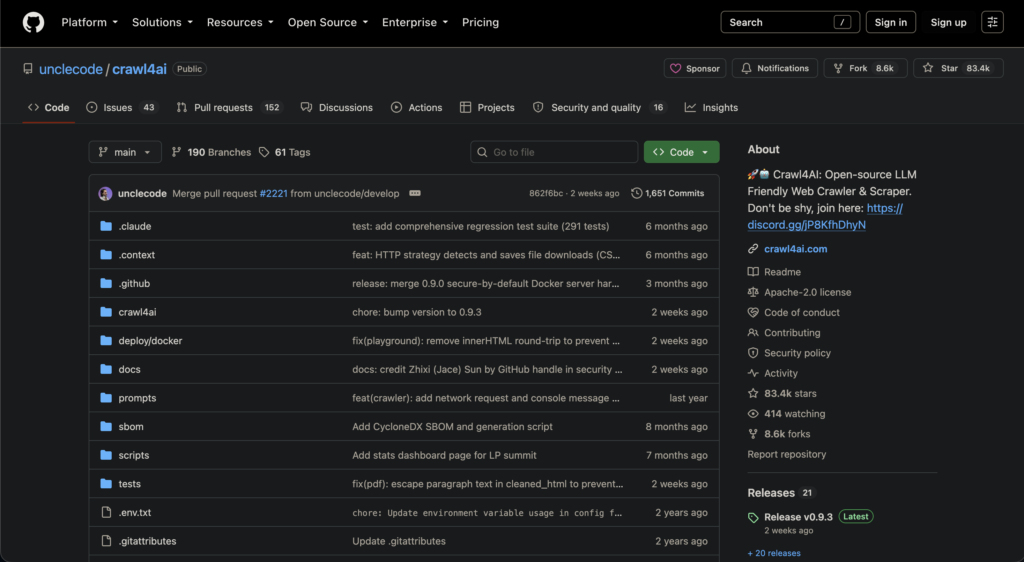1024x562 pixels.
Task: Open Apache-2.0 license link
Action: tap(800, 292)
